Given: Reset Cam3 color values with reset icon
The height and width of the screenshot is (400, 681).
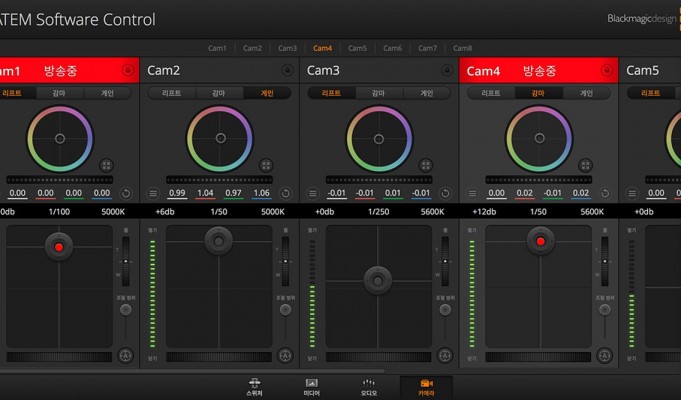Looking at the screenshot, I should (445, 193).
